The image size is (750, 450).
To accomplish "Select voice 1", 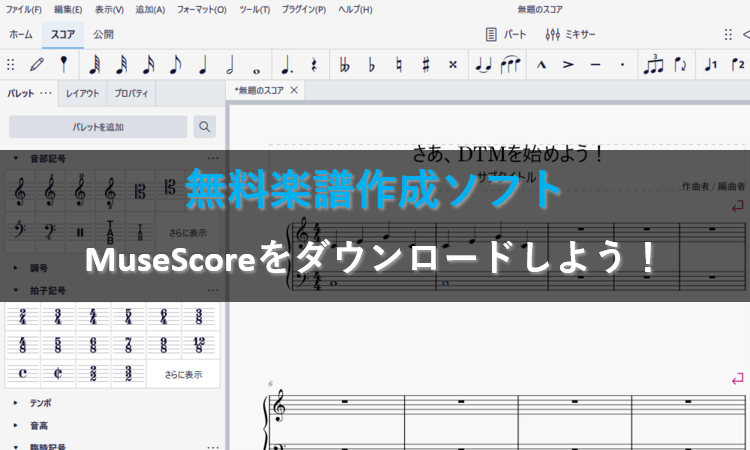I will click(710, 65).
